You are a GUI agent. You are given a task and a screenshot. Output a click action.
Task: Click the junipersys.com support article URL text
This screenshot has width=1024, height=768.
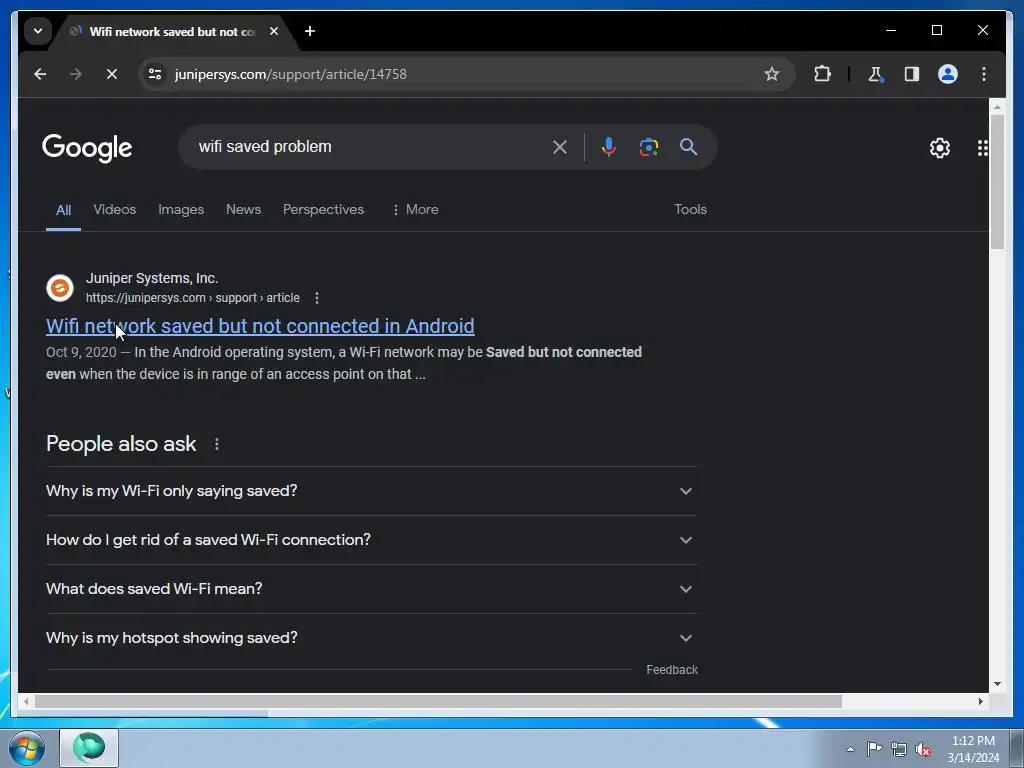193,298
